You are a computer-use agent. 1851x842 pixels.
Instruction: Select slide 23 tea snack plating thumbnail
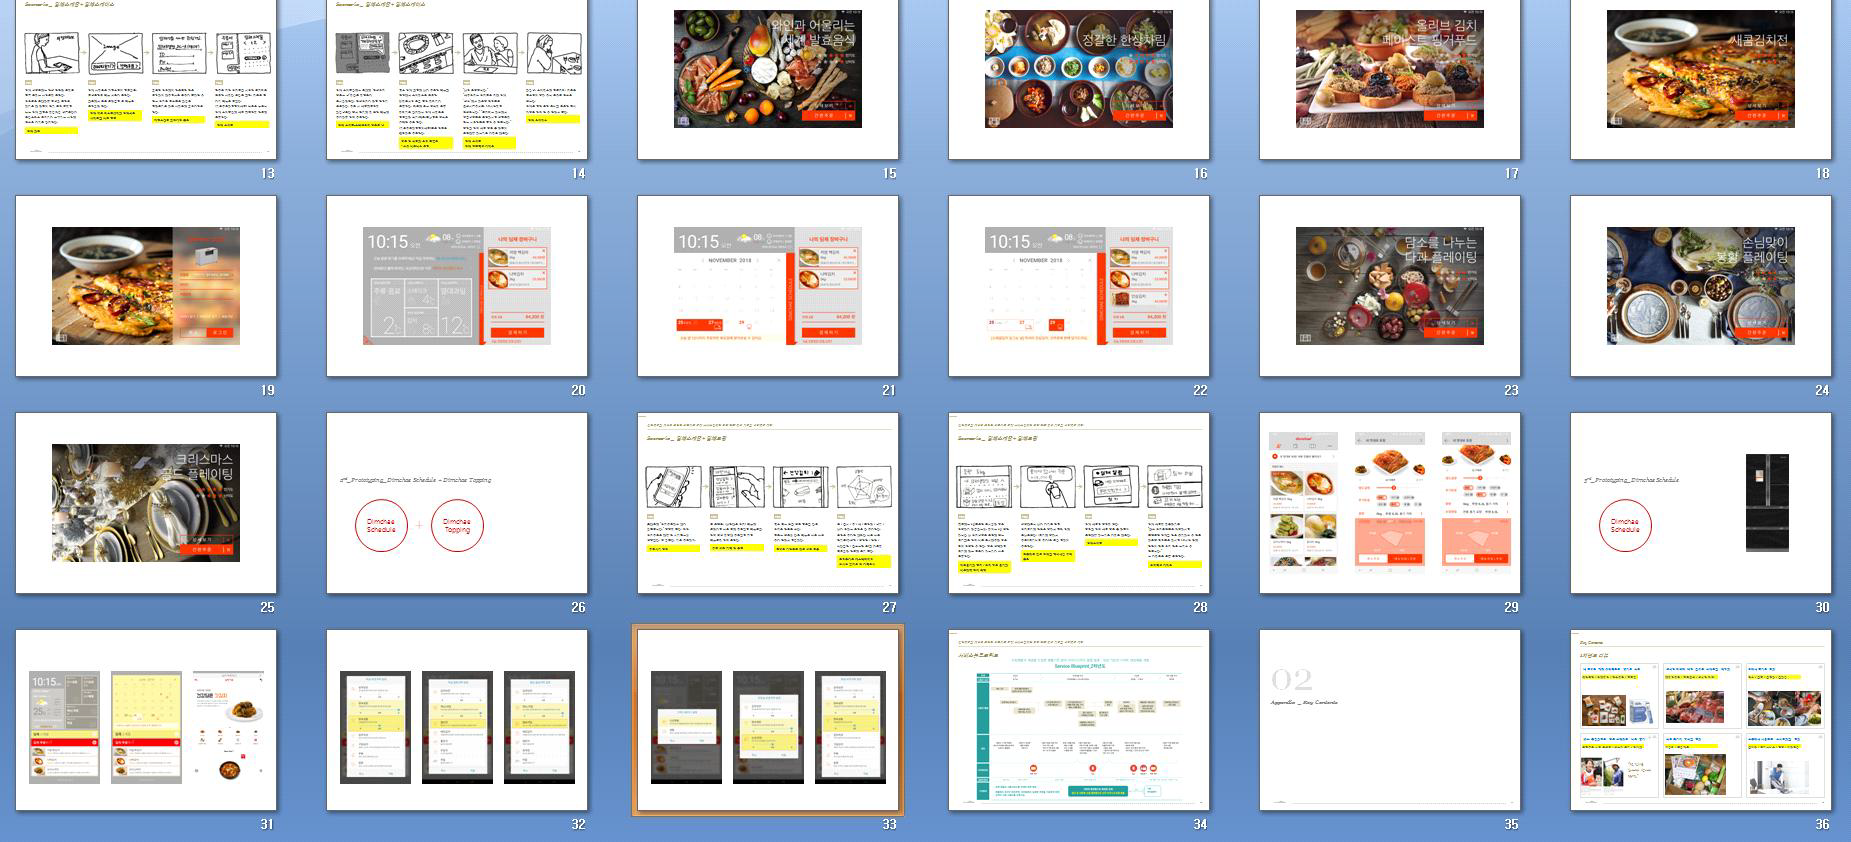pos(1390,286)
